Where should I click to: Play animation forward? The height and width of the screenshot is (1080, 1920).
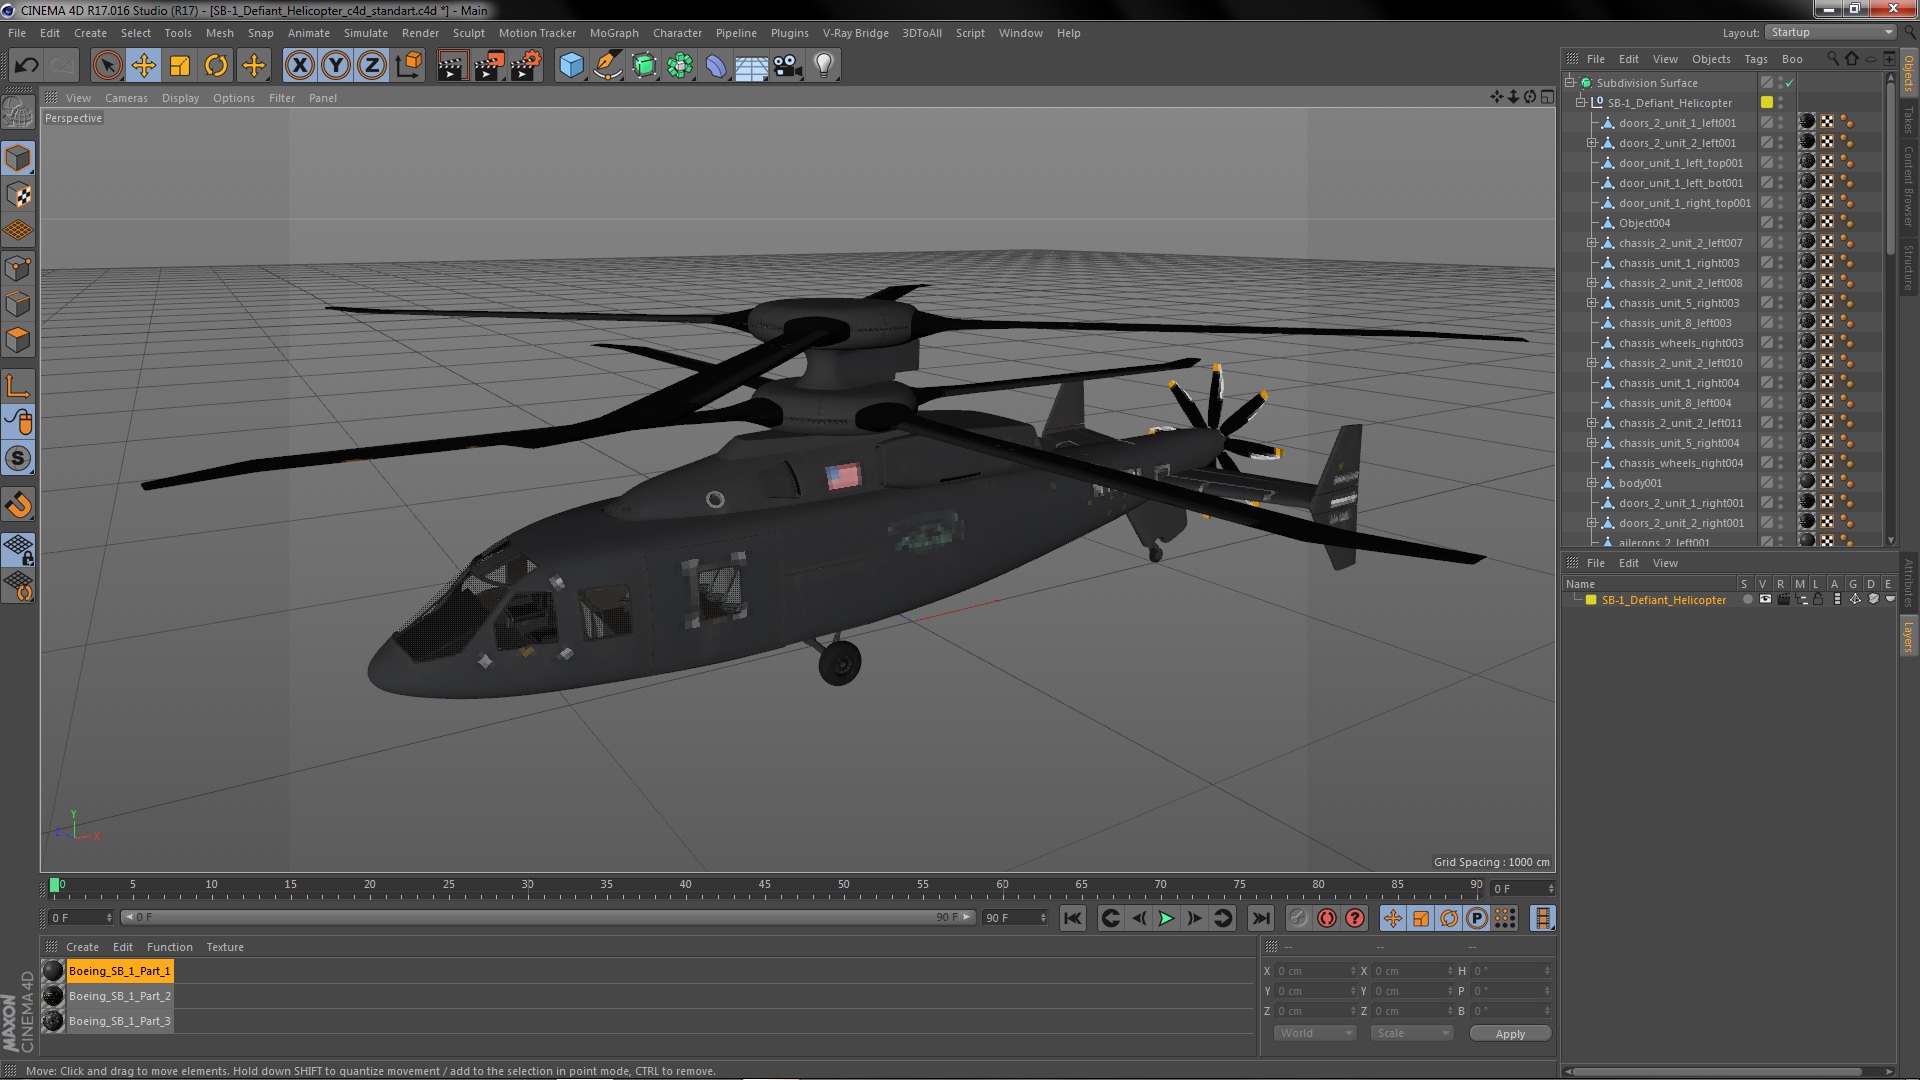[1166, 918]
